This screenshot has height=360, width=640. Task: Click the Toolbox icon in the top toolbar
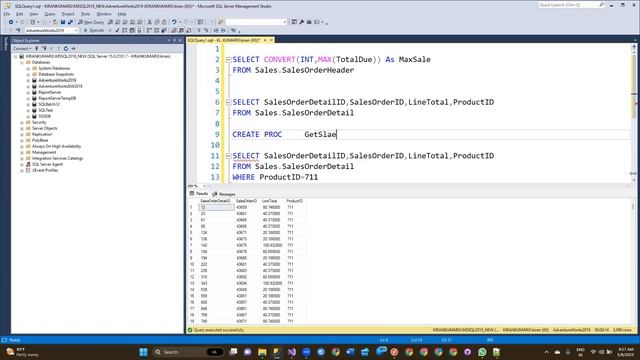[x=309, y=22]
